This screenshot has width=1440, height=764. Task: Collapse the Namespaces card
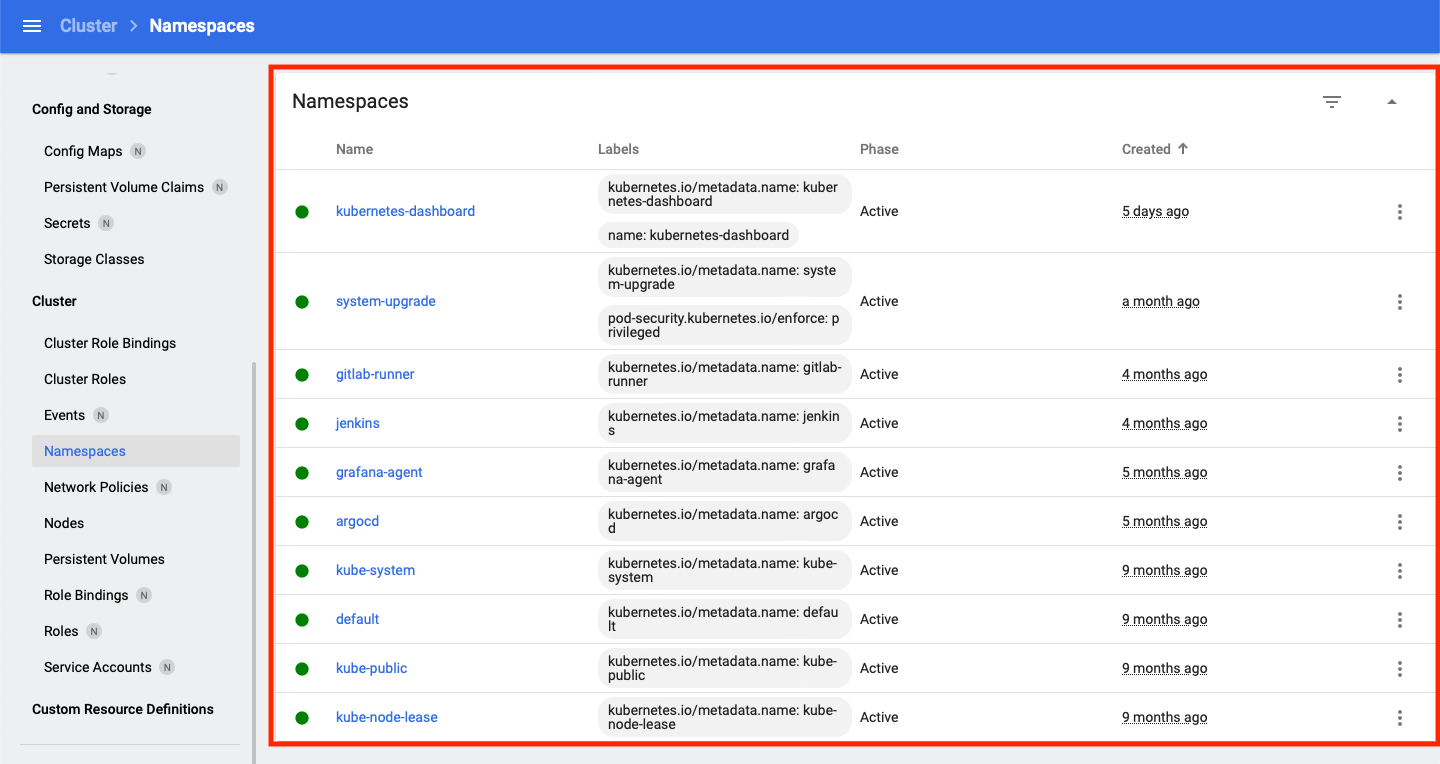point(1392,102)
